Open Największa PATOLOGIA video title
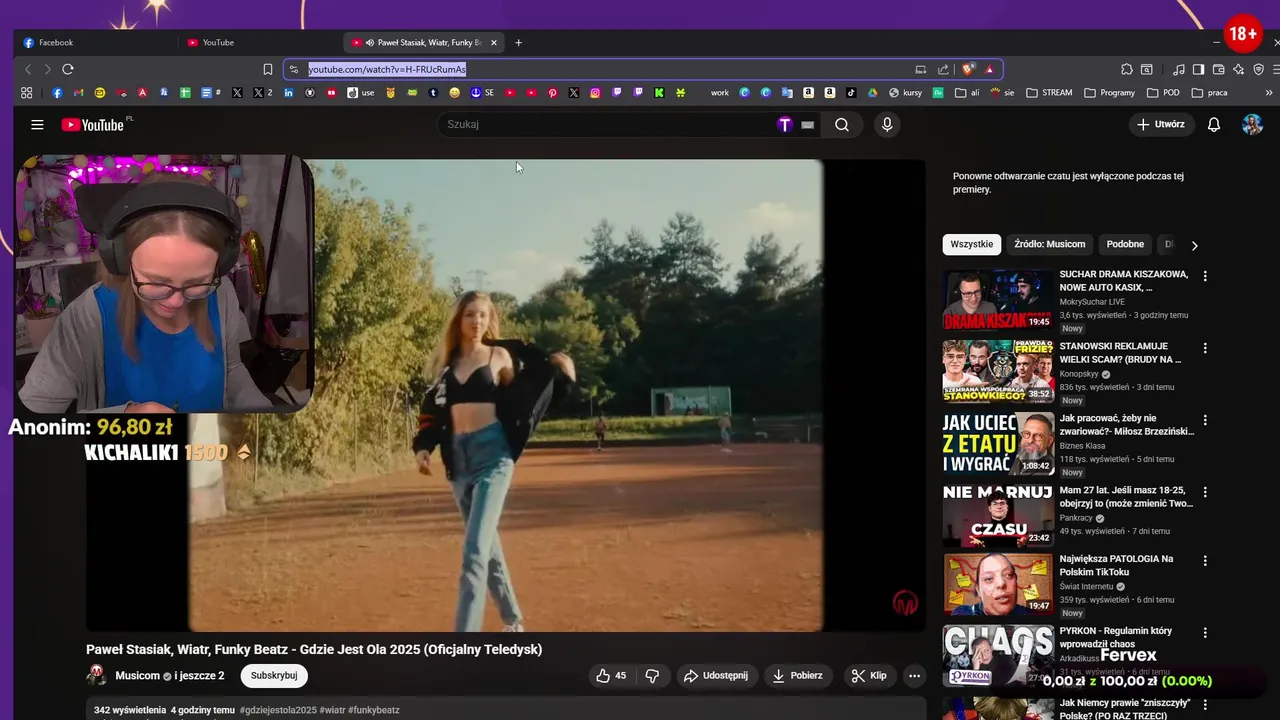 (1117, 565)
